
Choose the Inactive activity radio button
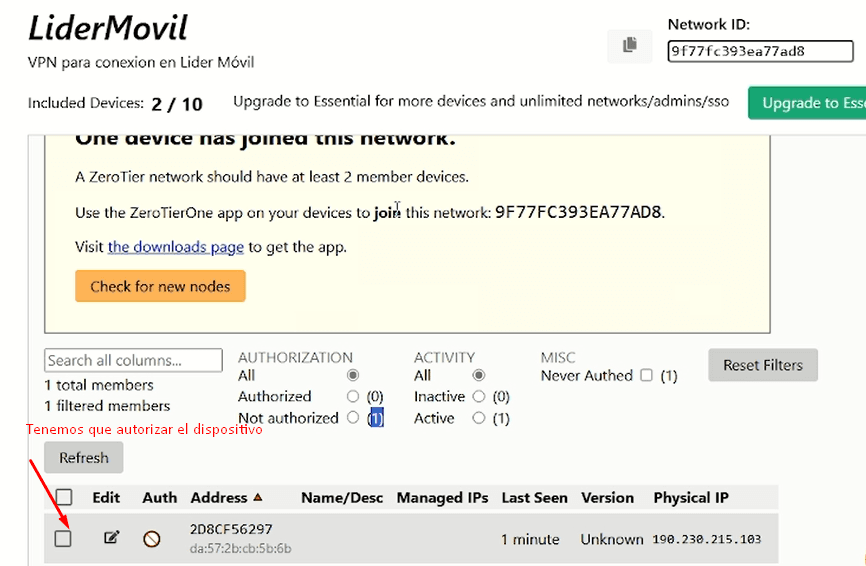point(479,397)
